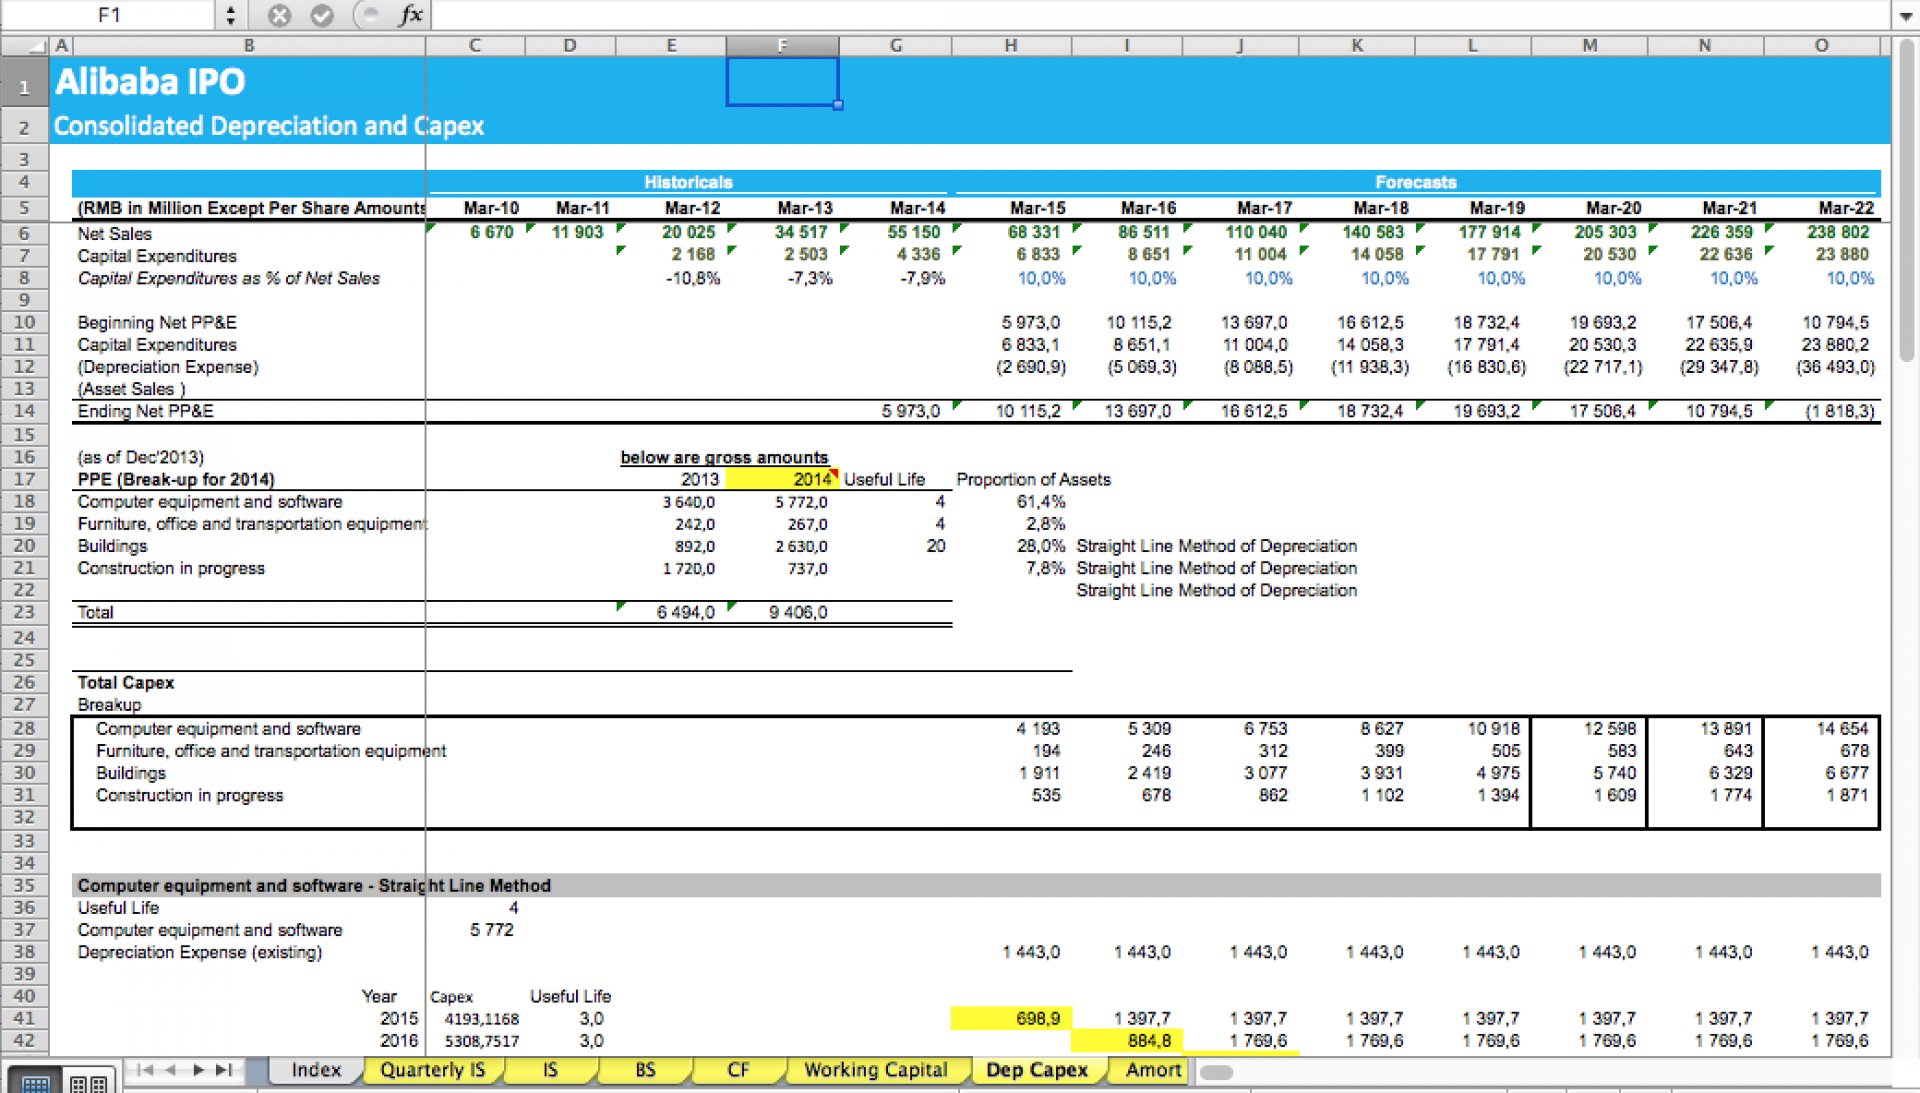Select row 41 header
Viewport: 1920px width, 1093px height.
coord(25,1018)
